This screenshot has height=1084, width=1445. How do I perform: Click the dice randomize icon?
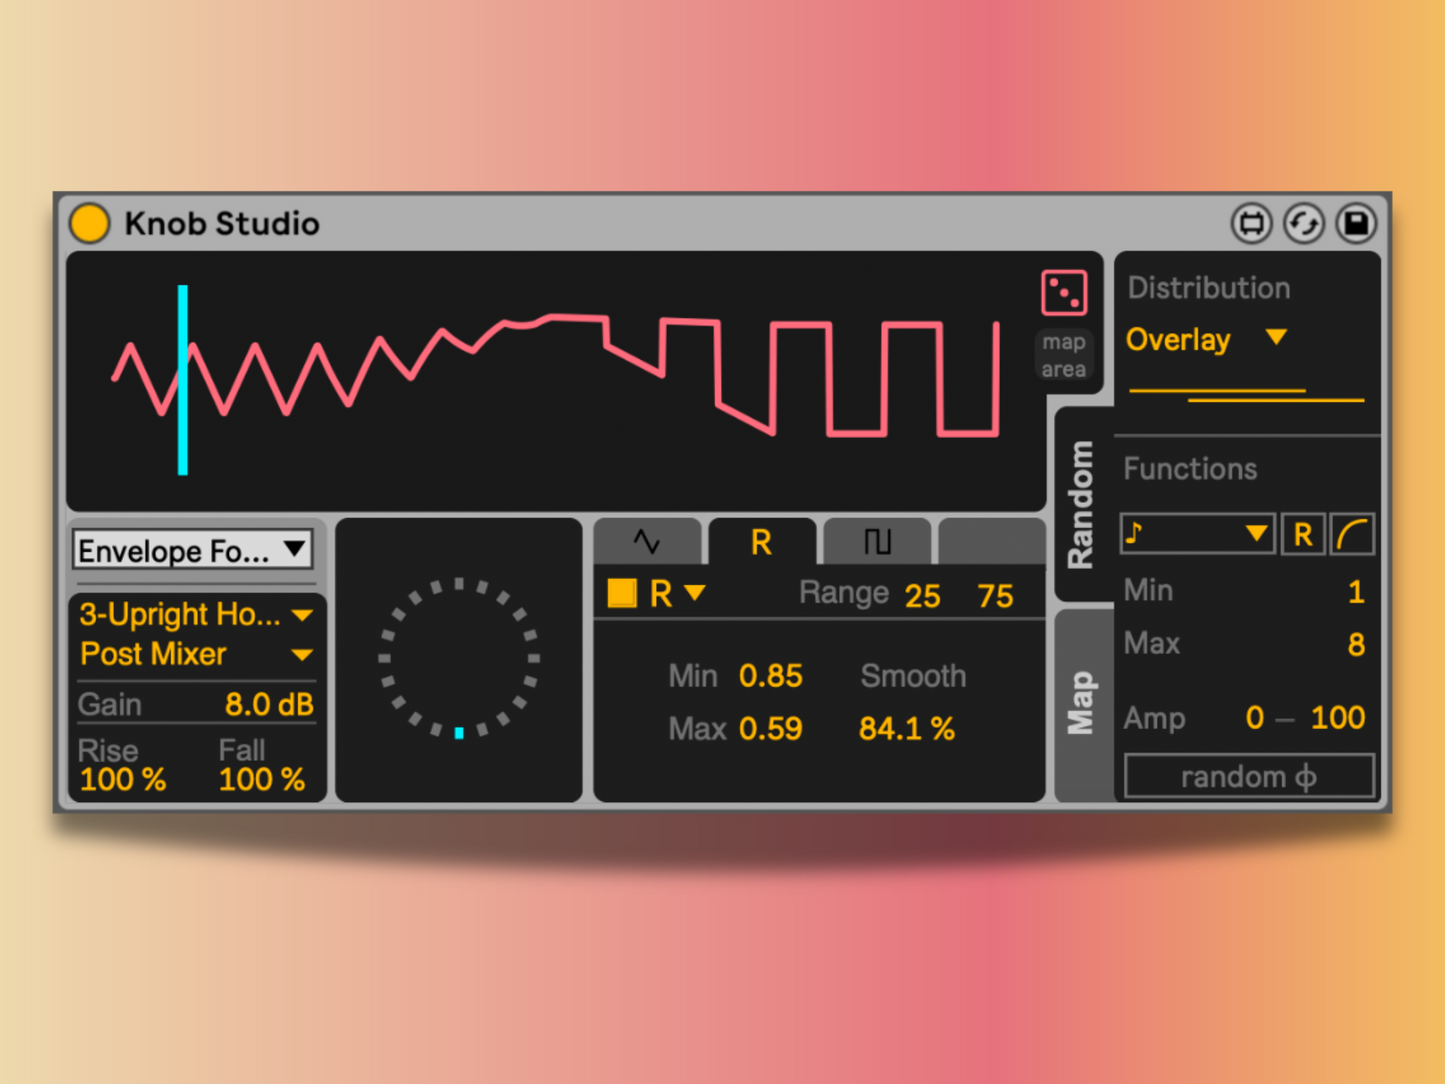coord(1062,292)
